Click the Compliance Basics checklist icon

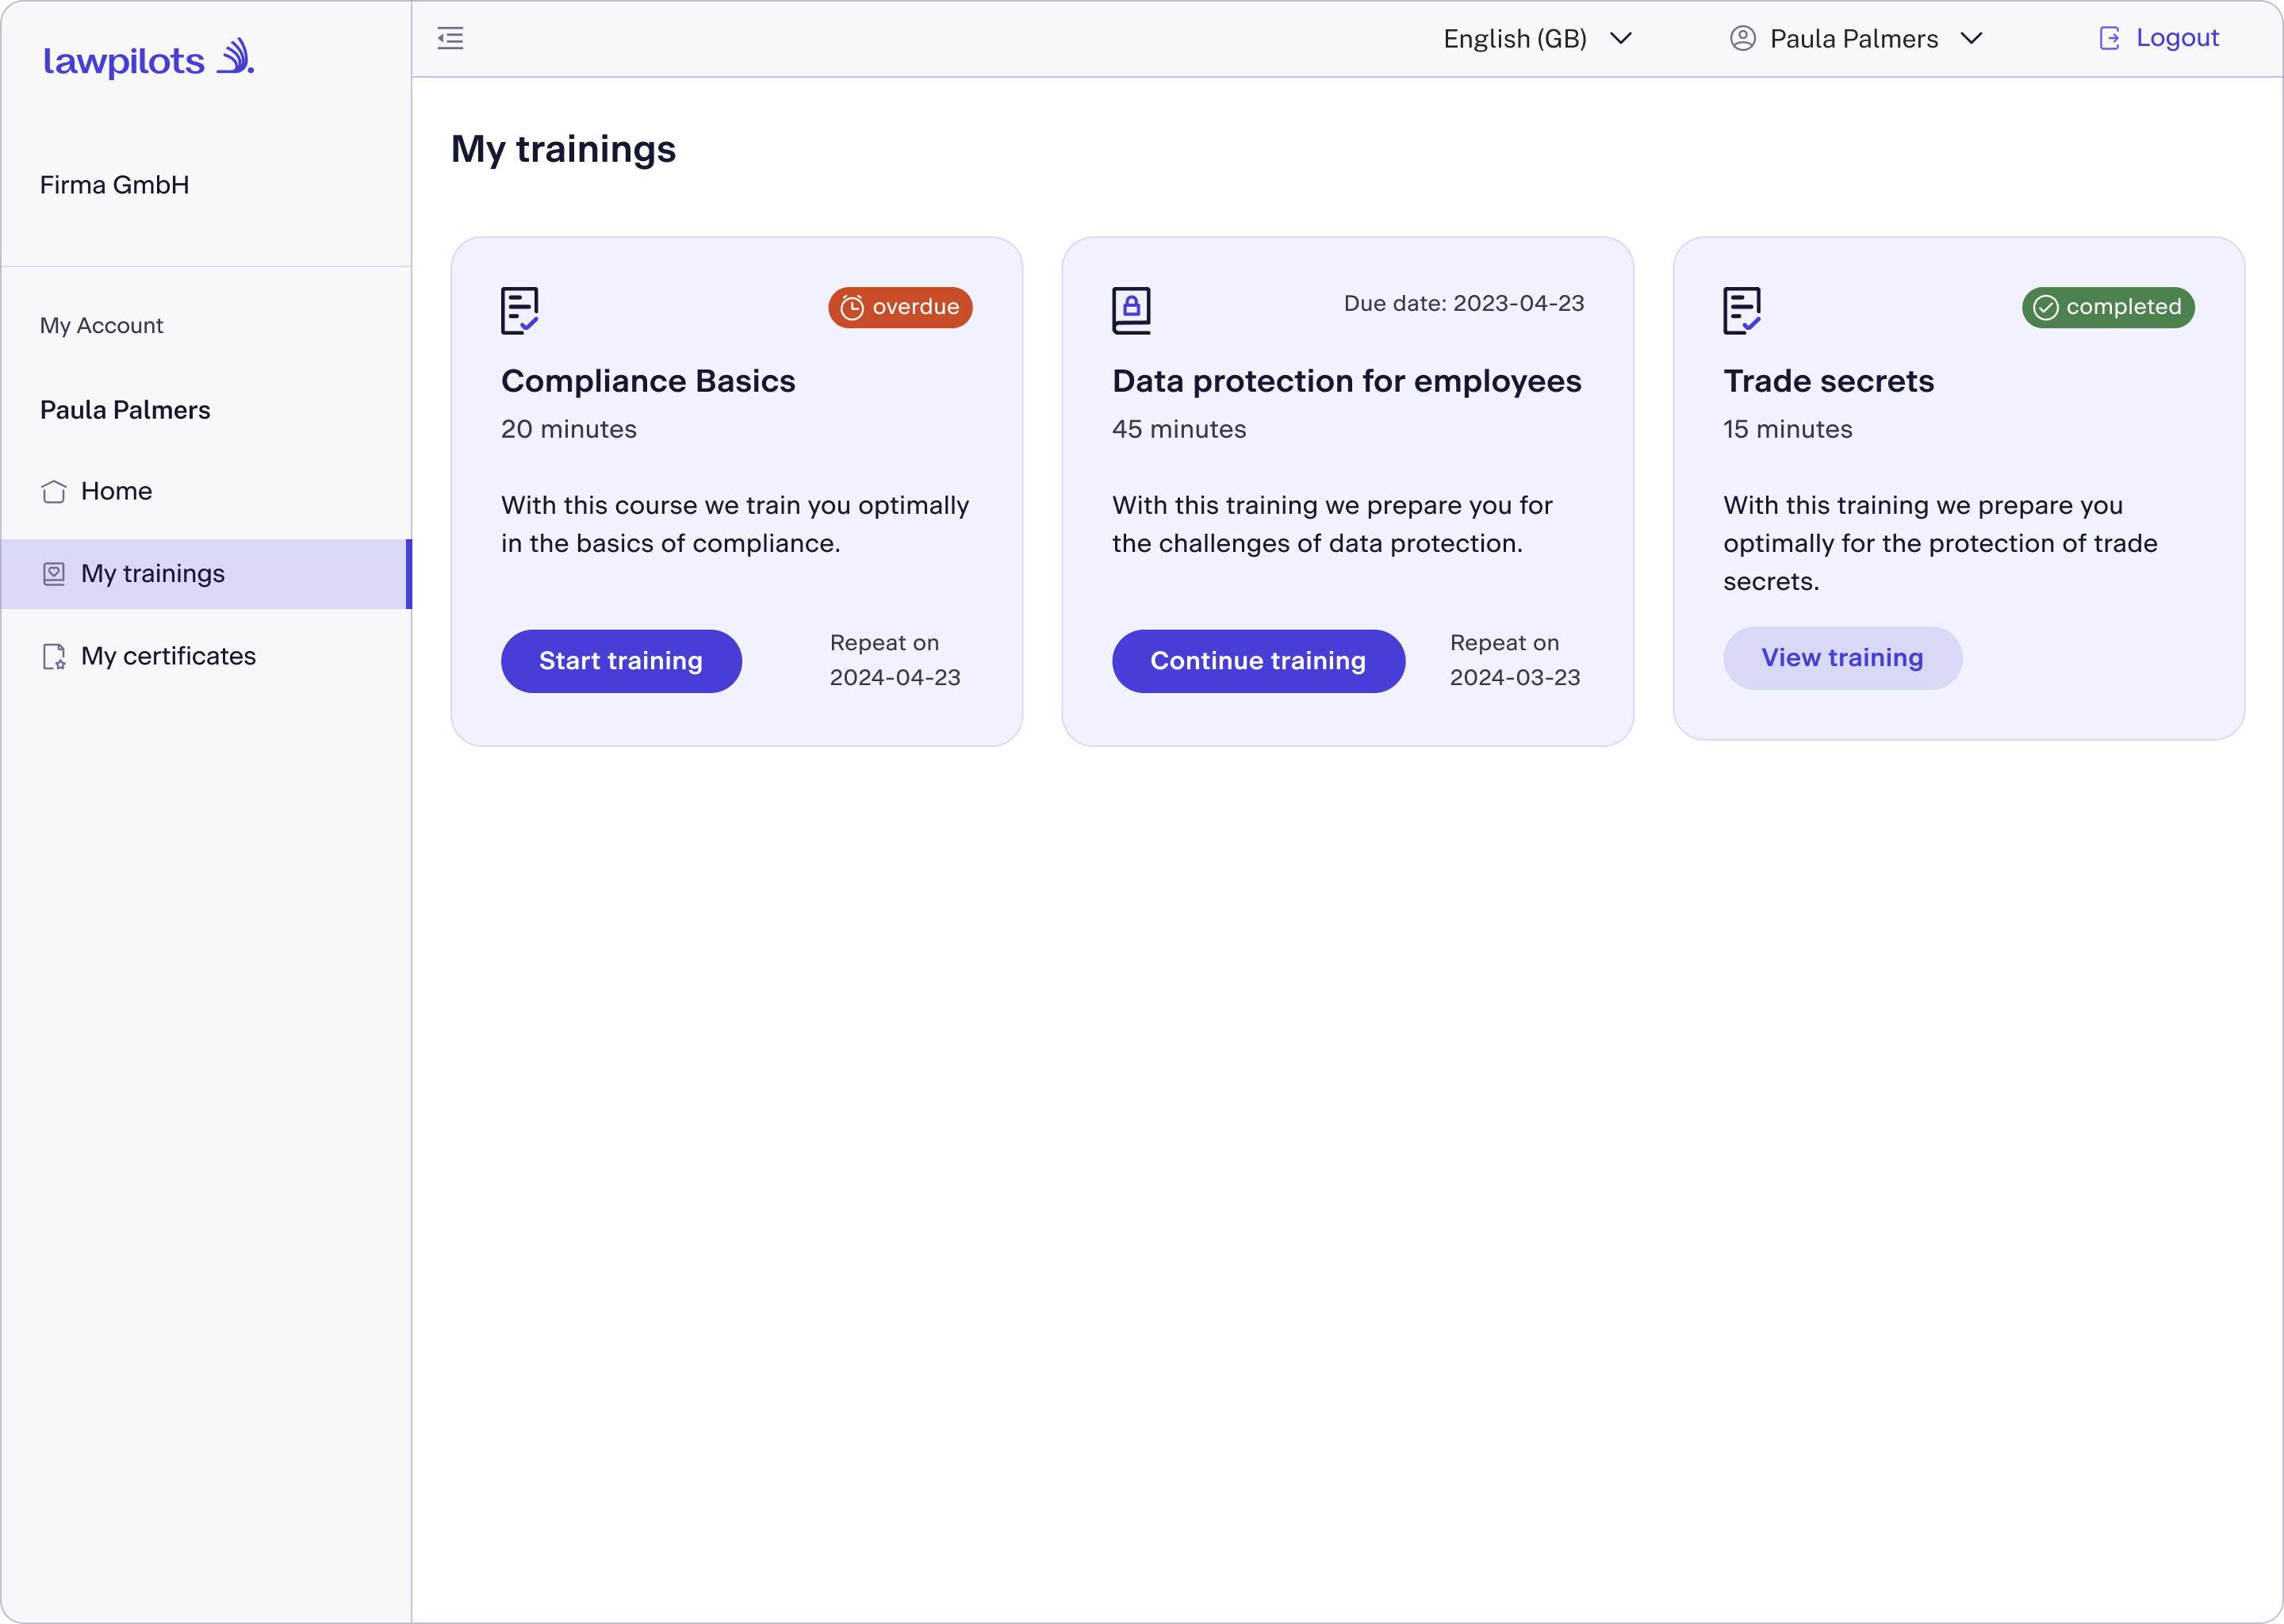[520, 310]
